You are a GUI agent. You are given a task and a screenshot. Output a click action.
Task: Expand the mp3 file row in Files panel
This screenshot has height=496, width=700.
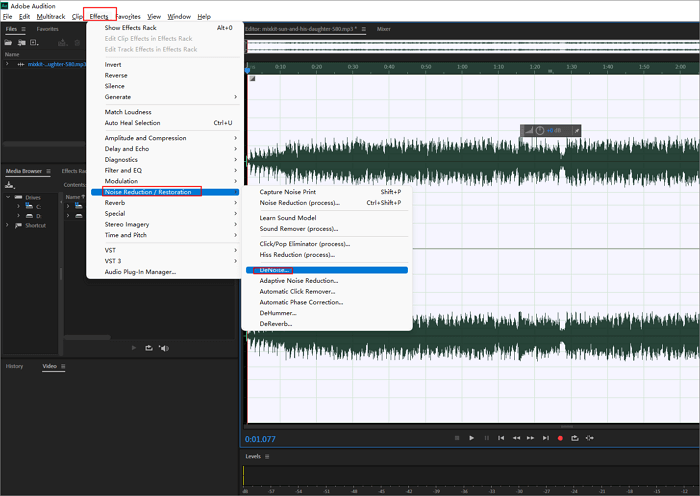(7, 64)
